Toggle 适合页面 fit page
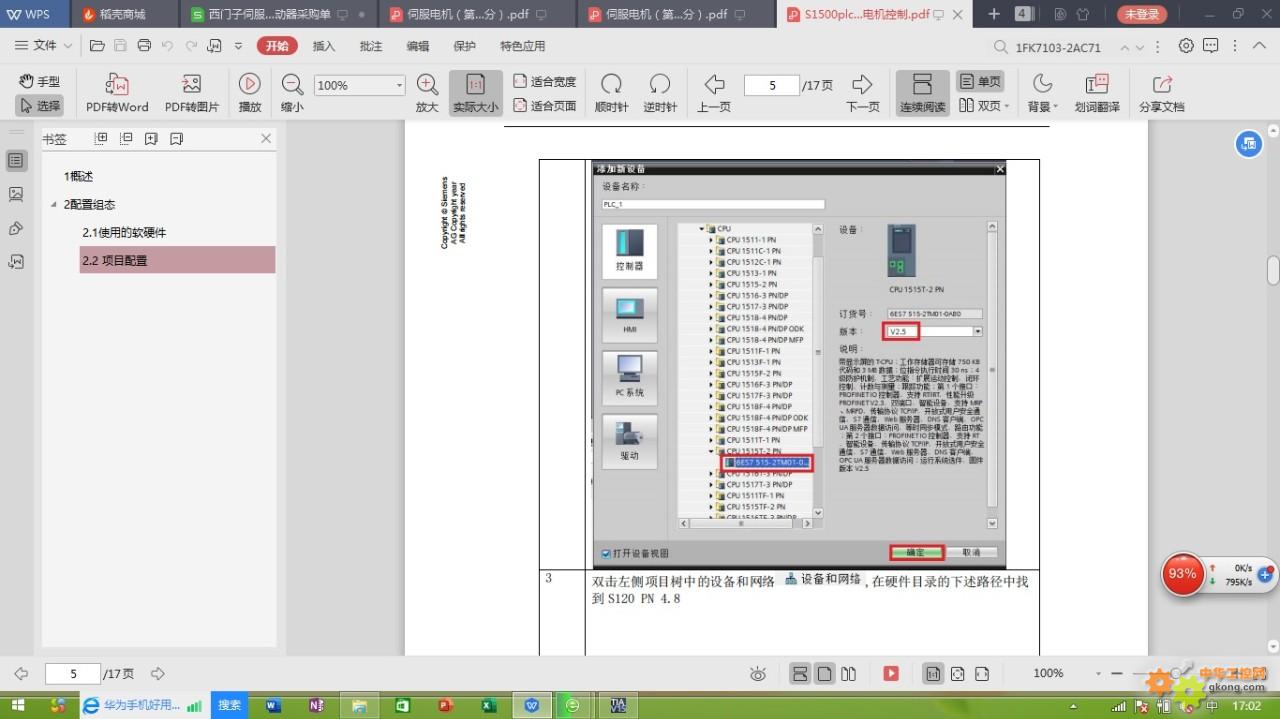The height and width of the screenshot is (719, 1280). click(x=545, y=106)
